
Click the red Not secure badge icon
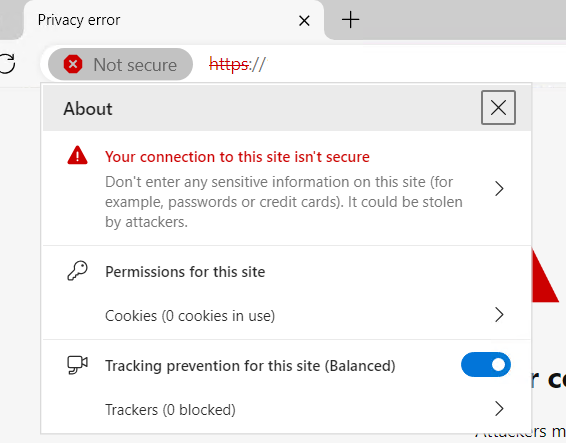(73, 64)
